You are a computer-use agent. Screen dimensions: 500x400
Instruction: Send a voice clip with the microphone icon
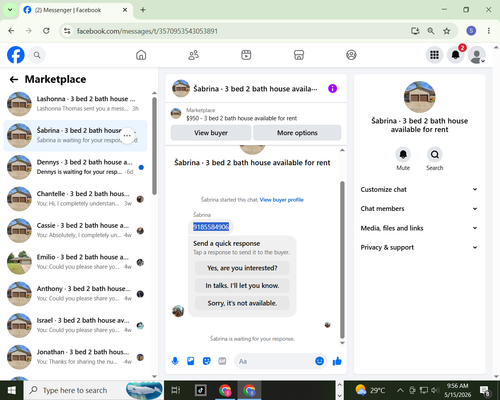coord(175,361)
